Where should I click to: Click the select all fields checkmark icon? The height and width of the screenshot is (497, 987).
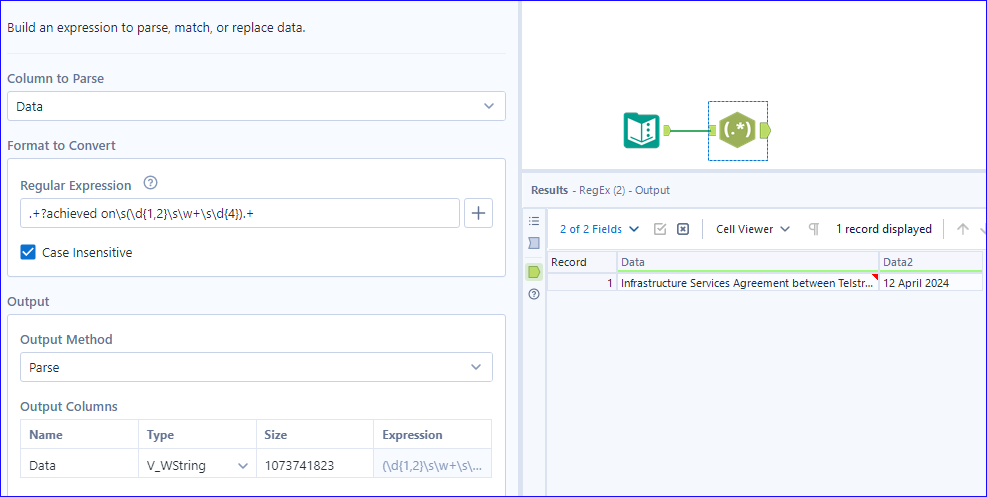tap(660, 229)
